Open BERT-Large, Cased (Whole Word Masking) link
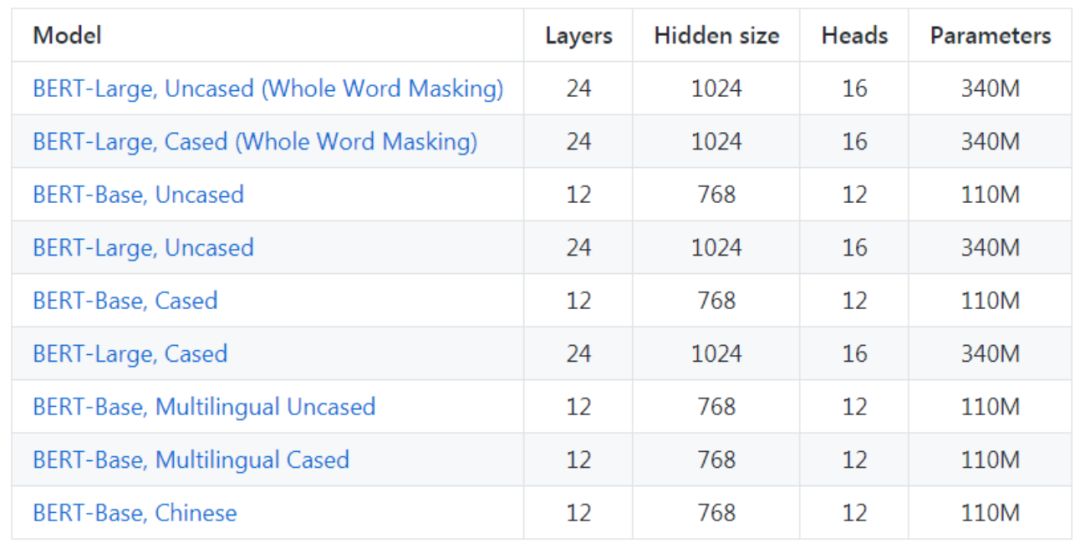Image resolution: width=1080 pixels, height=548 pixels. tap(255, 142)
